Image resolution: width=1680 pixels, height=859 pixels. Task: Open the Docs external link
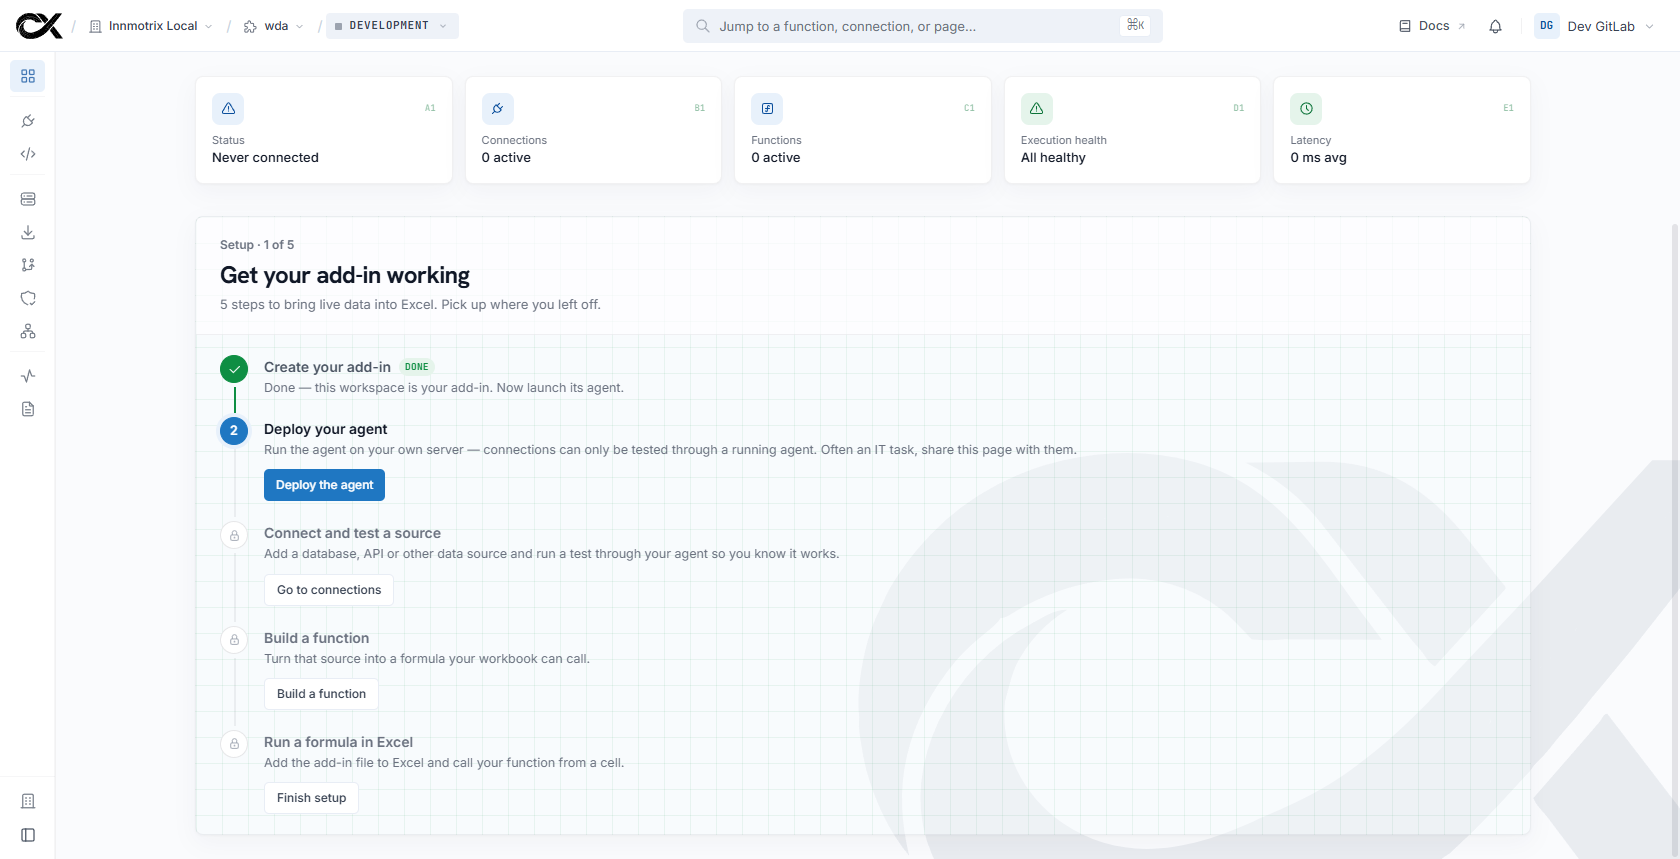pos(1432,26)
